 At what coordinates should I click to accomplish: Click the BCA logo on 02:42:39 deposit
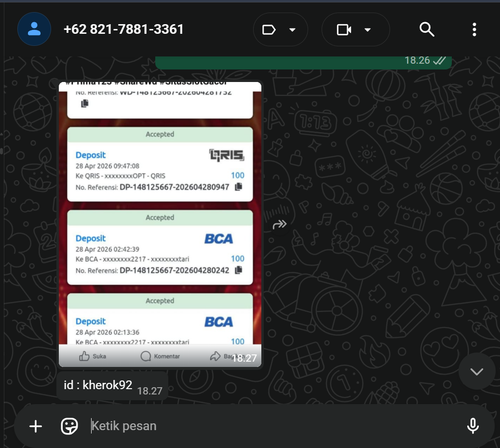point(219,239)
